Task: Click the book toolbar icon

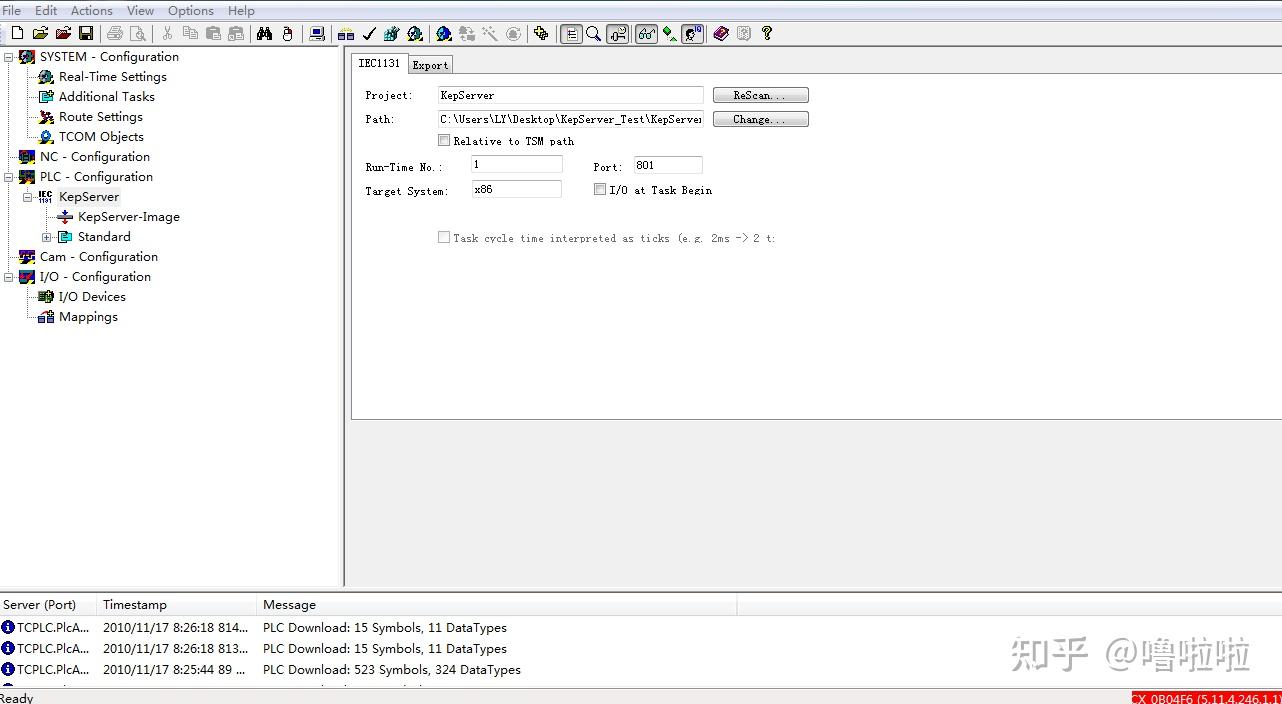Action: pyautogui.click(x=721, y=33)
